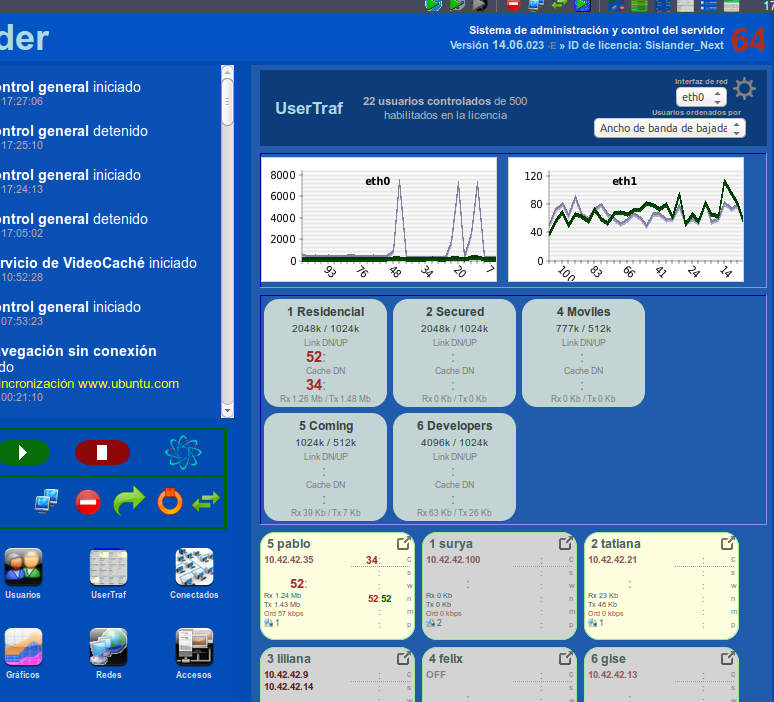This screenshot has height=702, width=774.
Task: Click the red no-entry icon next to green curved arrow
Action: 88,502
